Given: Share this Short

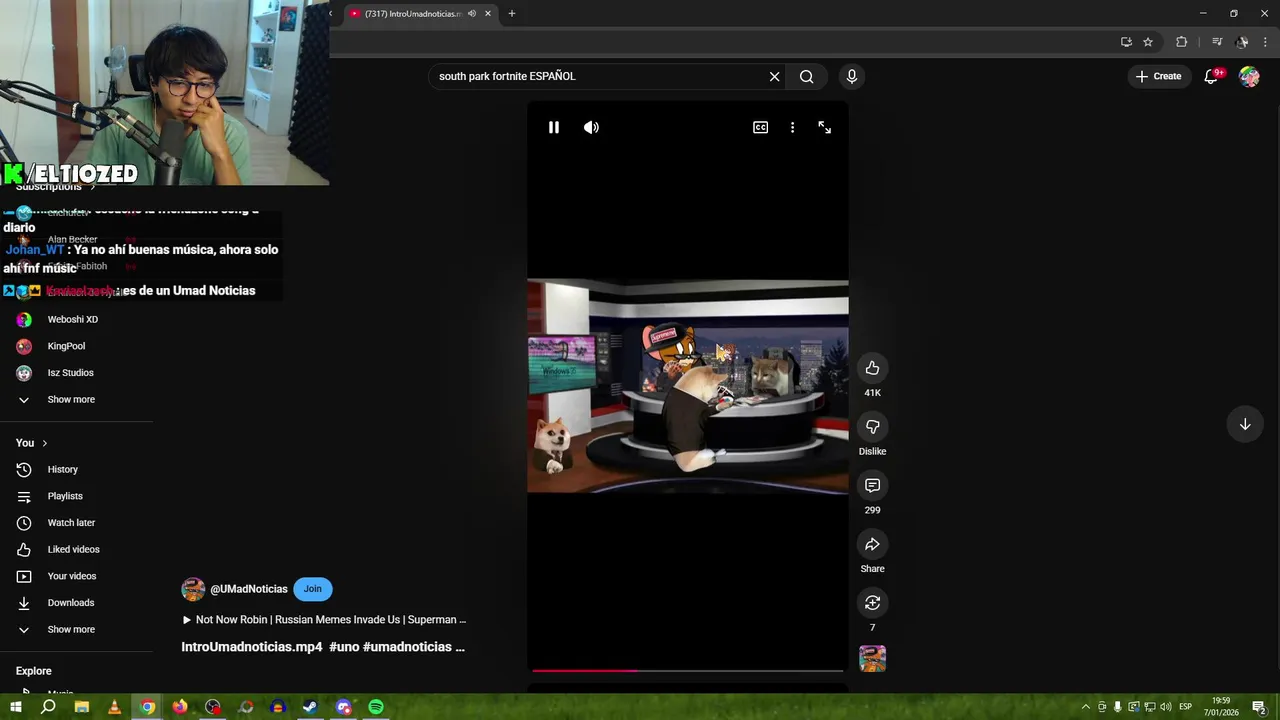Looking at the screenshot, I should point(872,544).
